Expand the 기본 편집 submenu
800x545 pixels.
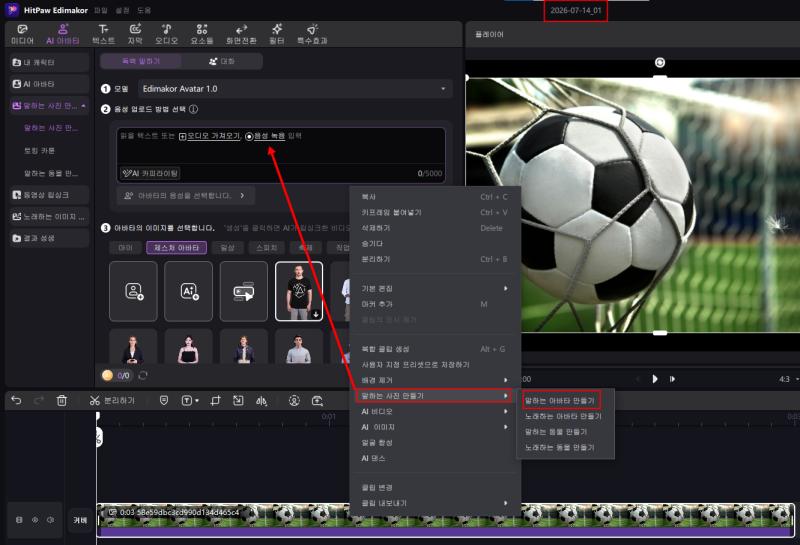[x=435, y=288]
